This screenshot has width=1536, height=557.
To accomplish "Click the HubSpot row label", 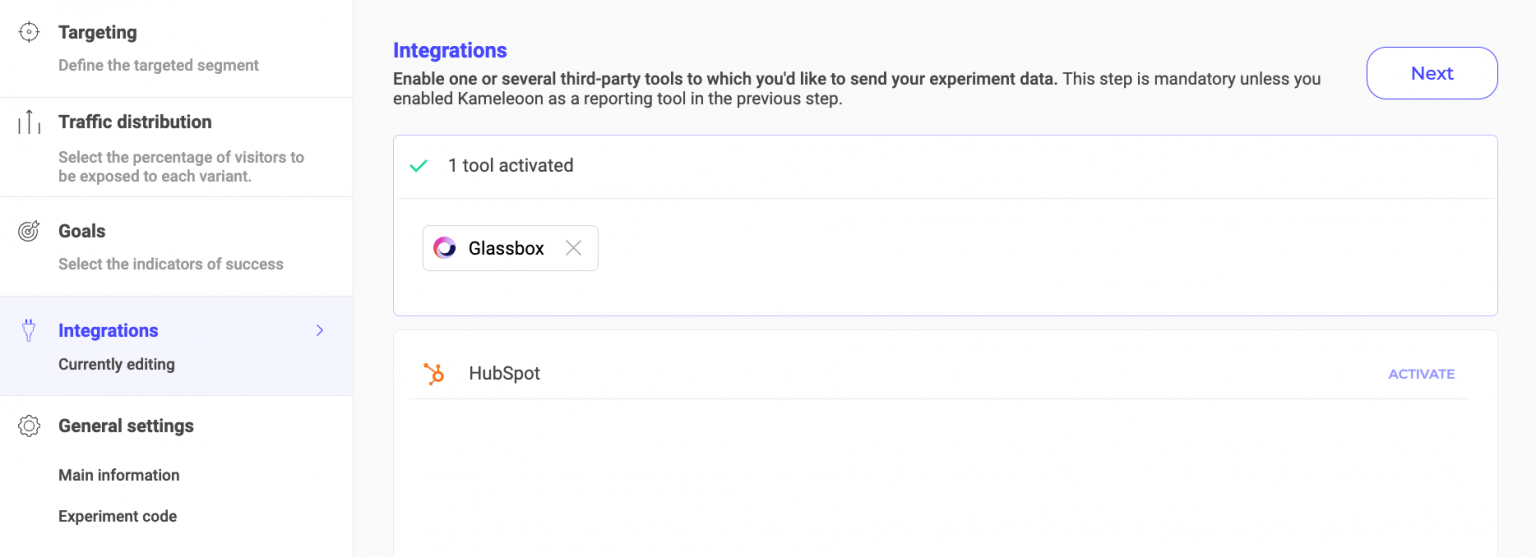I will click(504, 374).
